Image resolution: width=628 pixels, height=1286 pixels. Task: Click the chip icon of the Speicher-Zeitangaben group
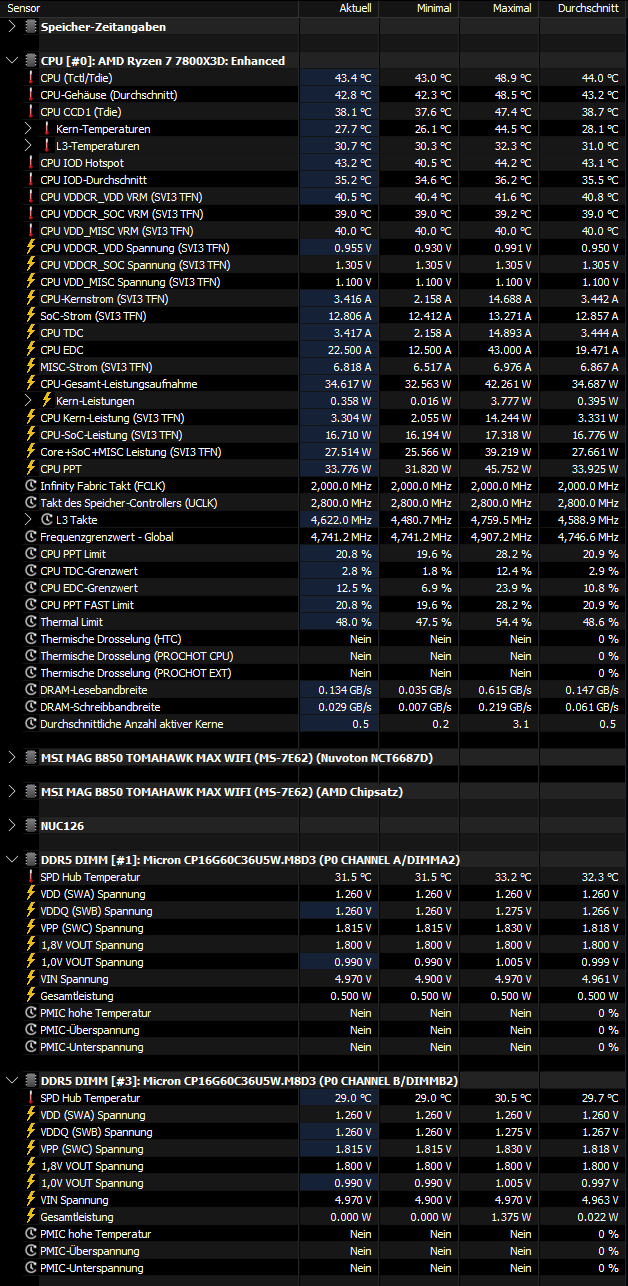coord(30,27)
